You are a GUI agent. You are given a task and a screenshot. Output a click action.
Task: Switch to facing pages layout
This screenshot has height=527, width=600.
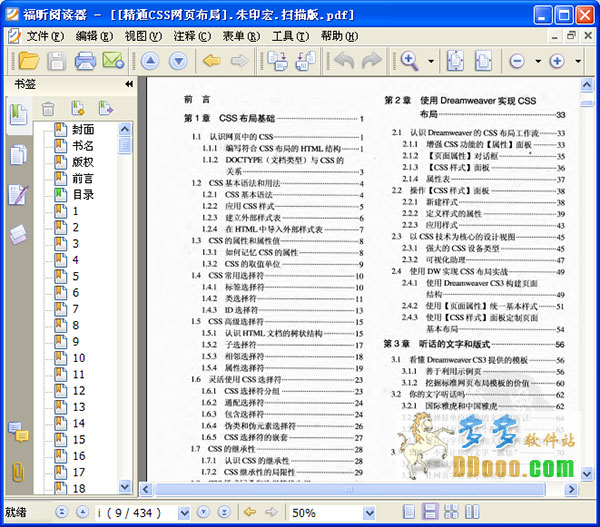(x=472, y=512)
